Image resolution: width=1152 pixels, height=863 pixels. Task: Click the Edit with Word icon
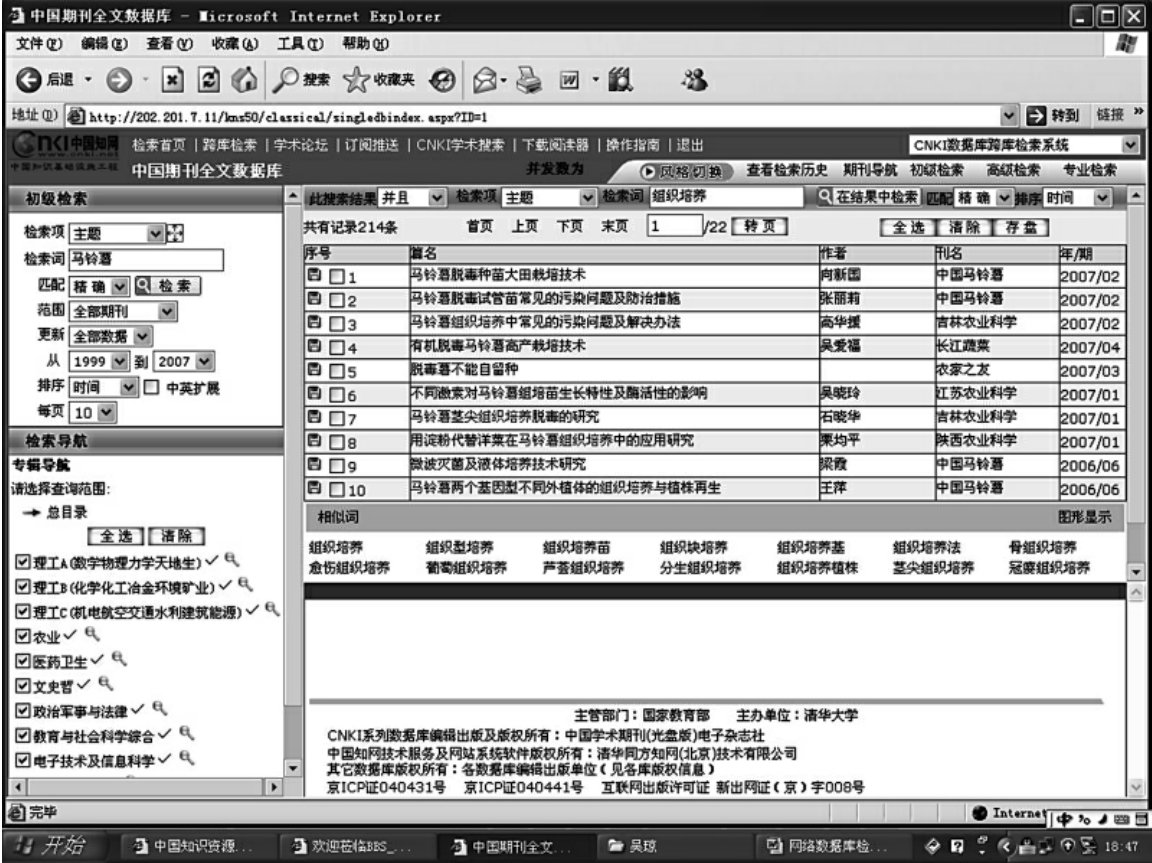point(569,79)
